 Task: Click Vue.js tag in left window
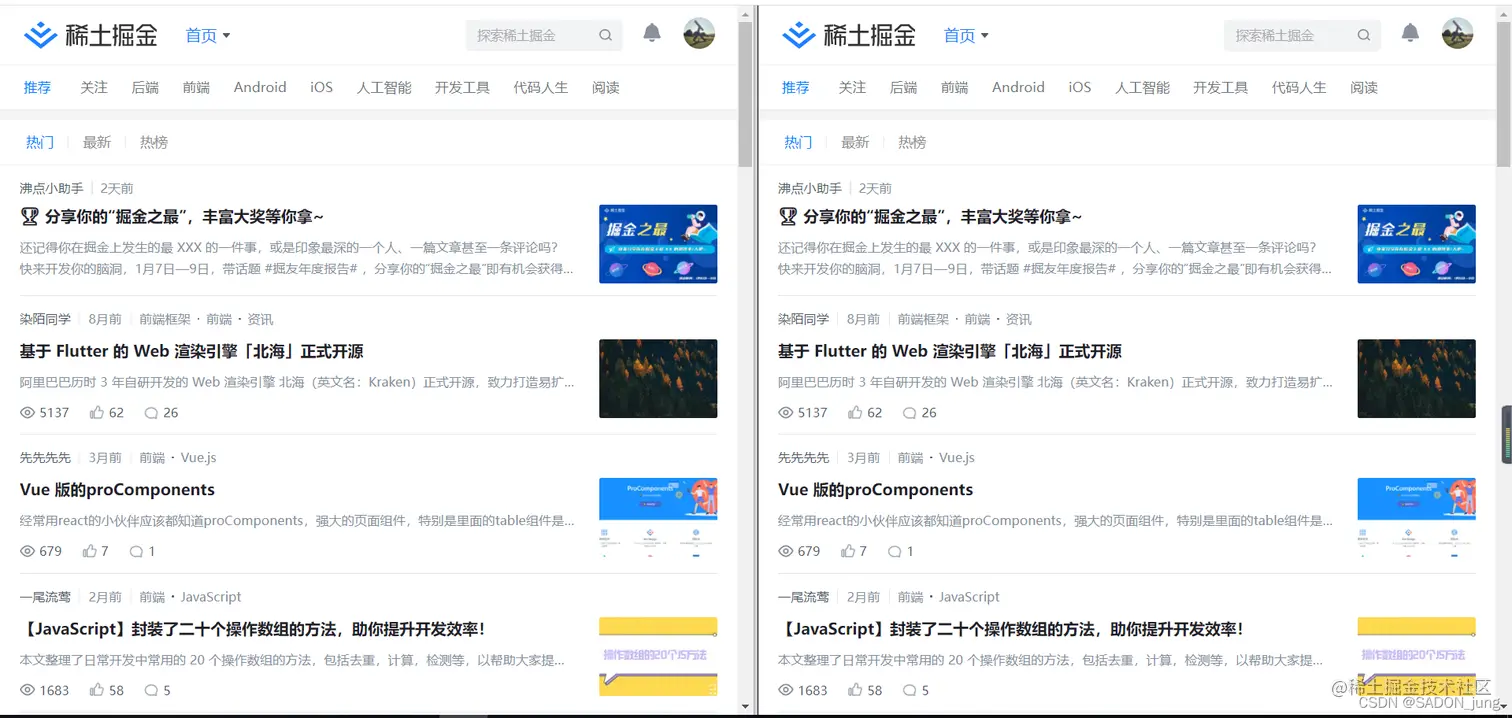198,457
